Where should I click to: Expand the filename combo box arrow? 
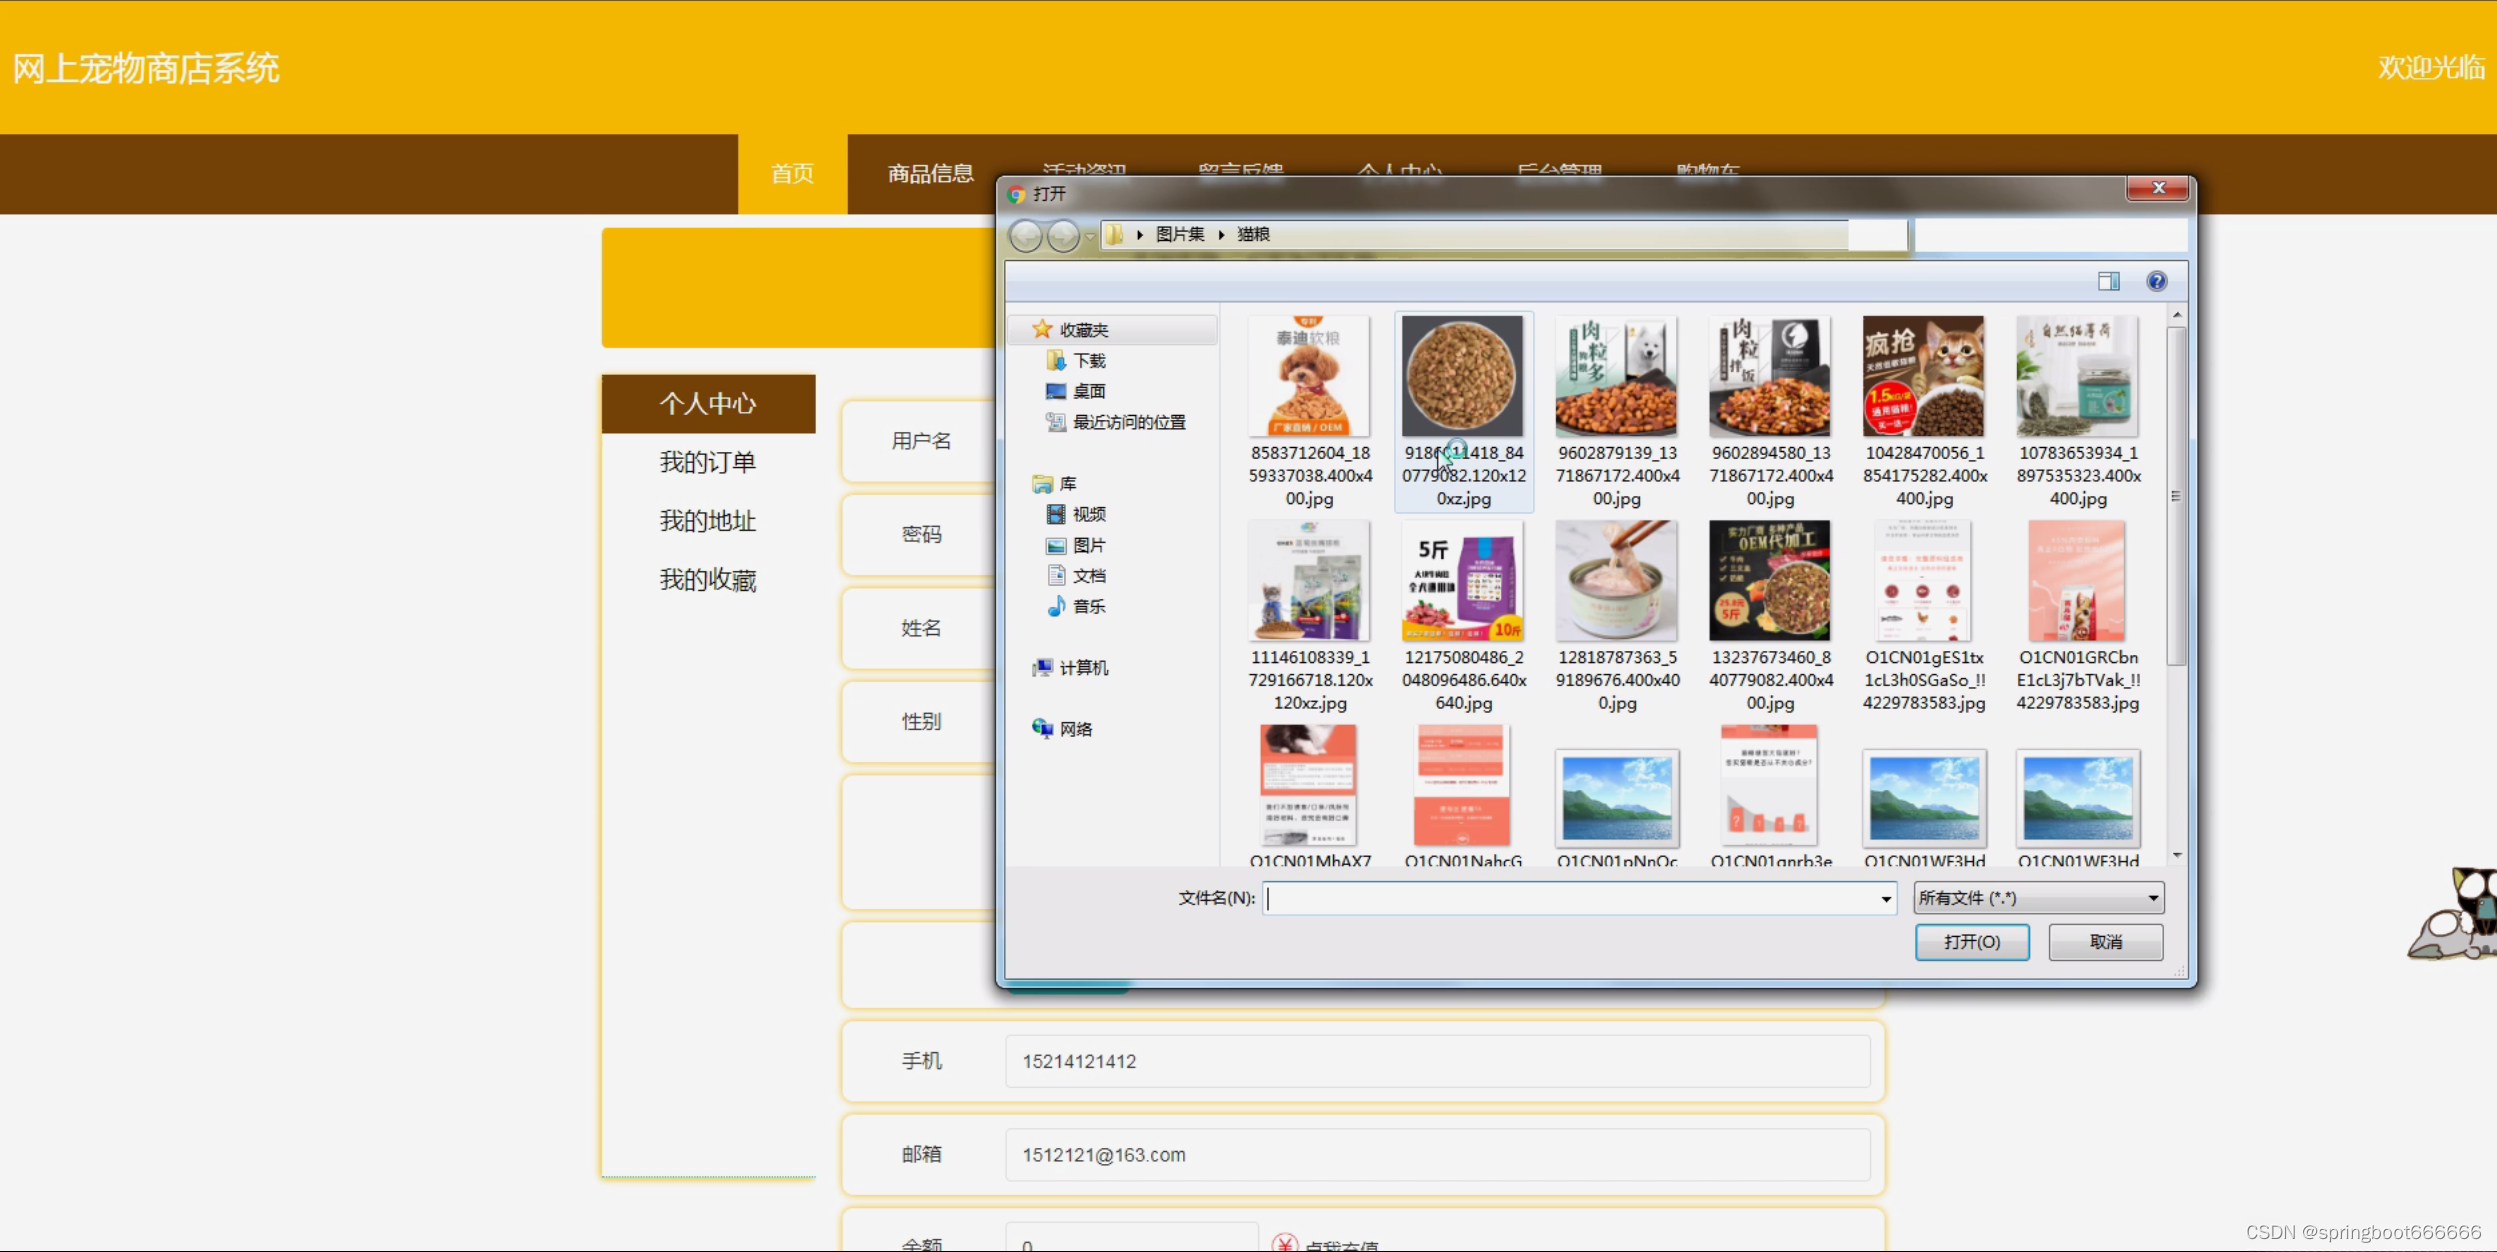(1885, 899)
